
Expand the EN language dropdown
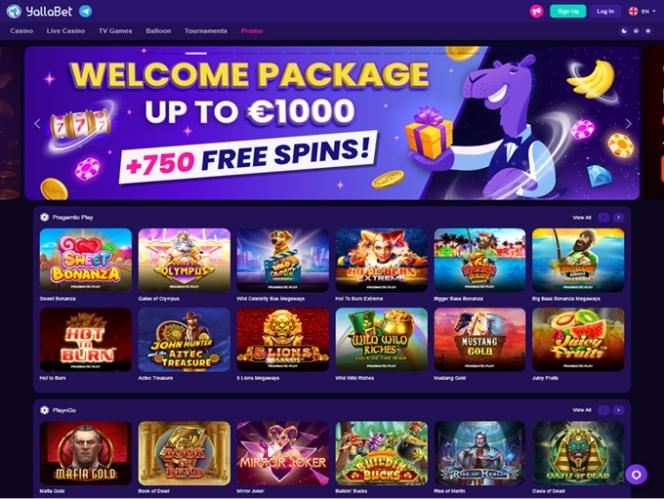tap(642, 11)
